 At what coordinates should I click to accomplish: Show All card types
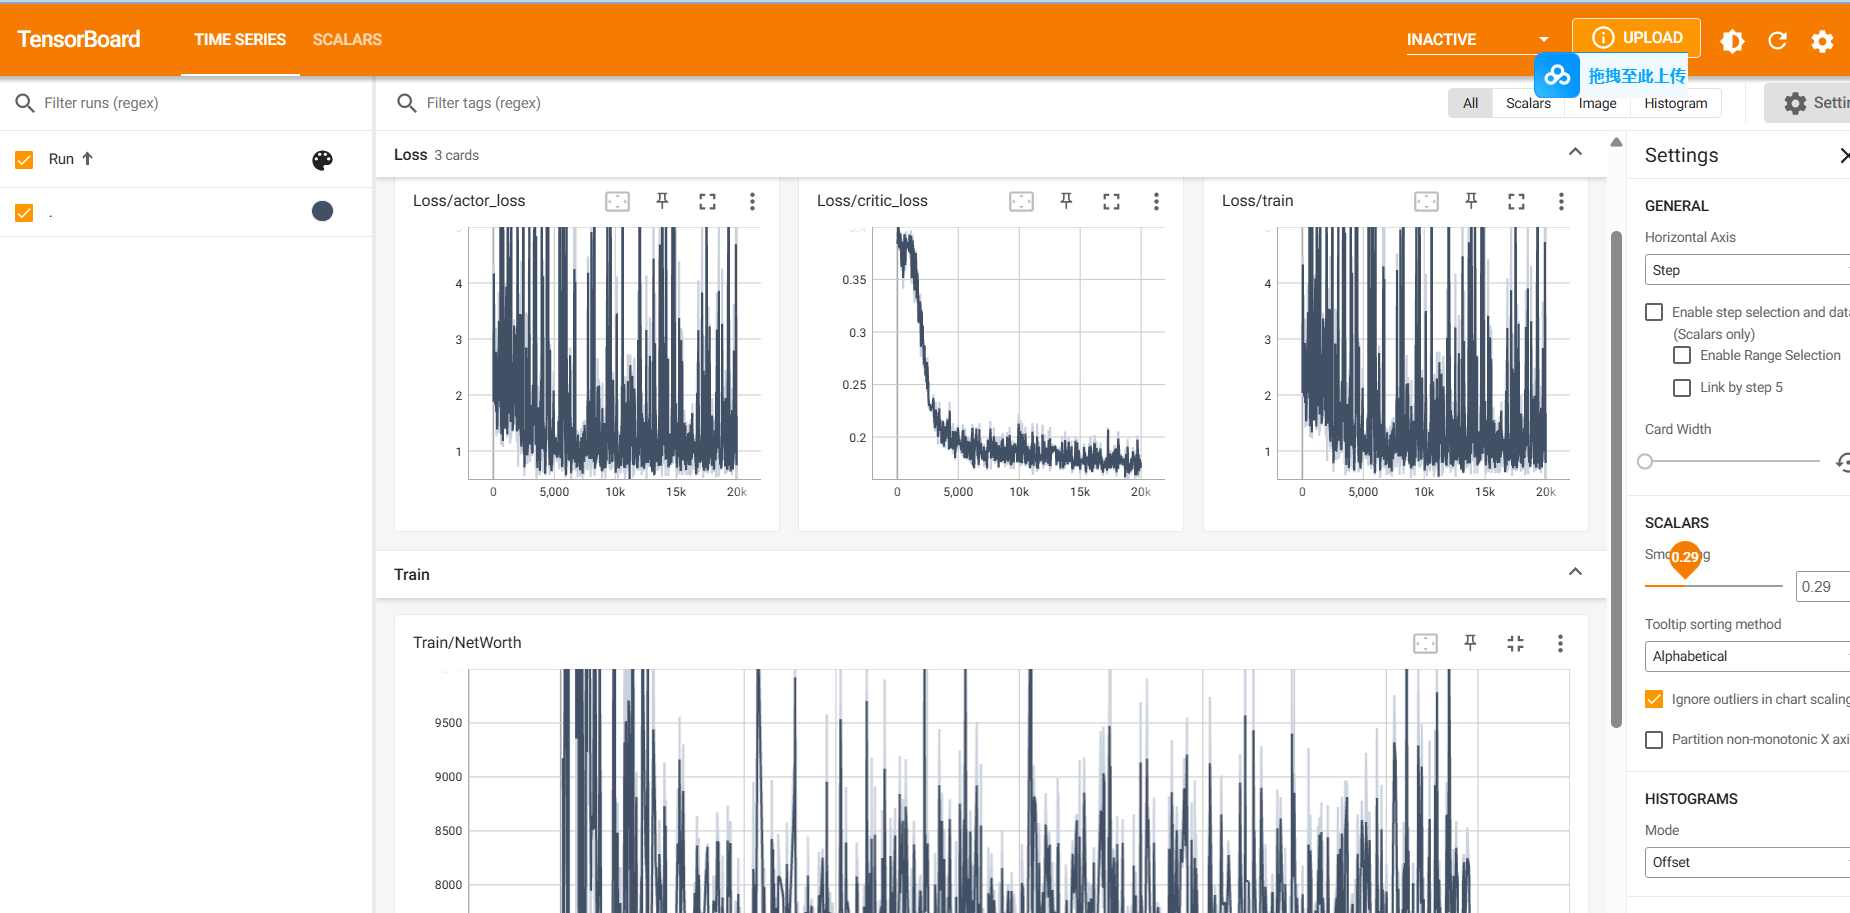coord(1470,103)
